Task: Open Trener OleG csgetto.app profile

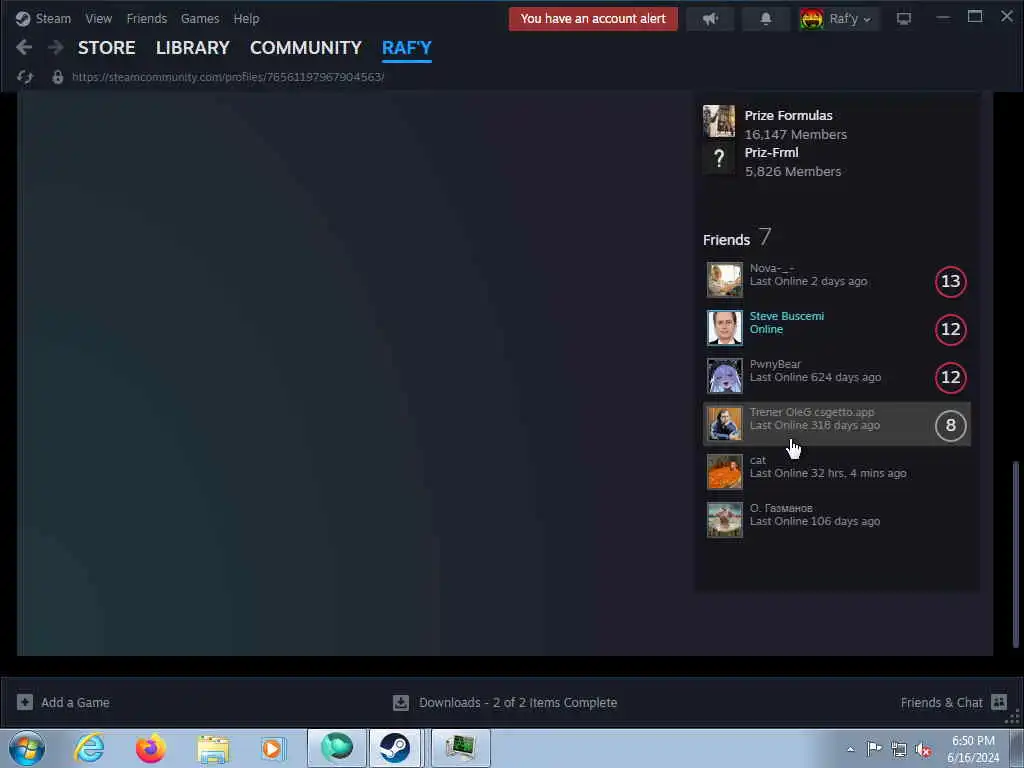Action: [x=812, y=412]
